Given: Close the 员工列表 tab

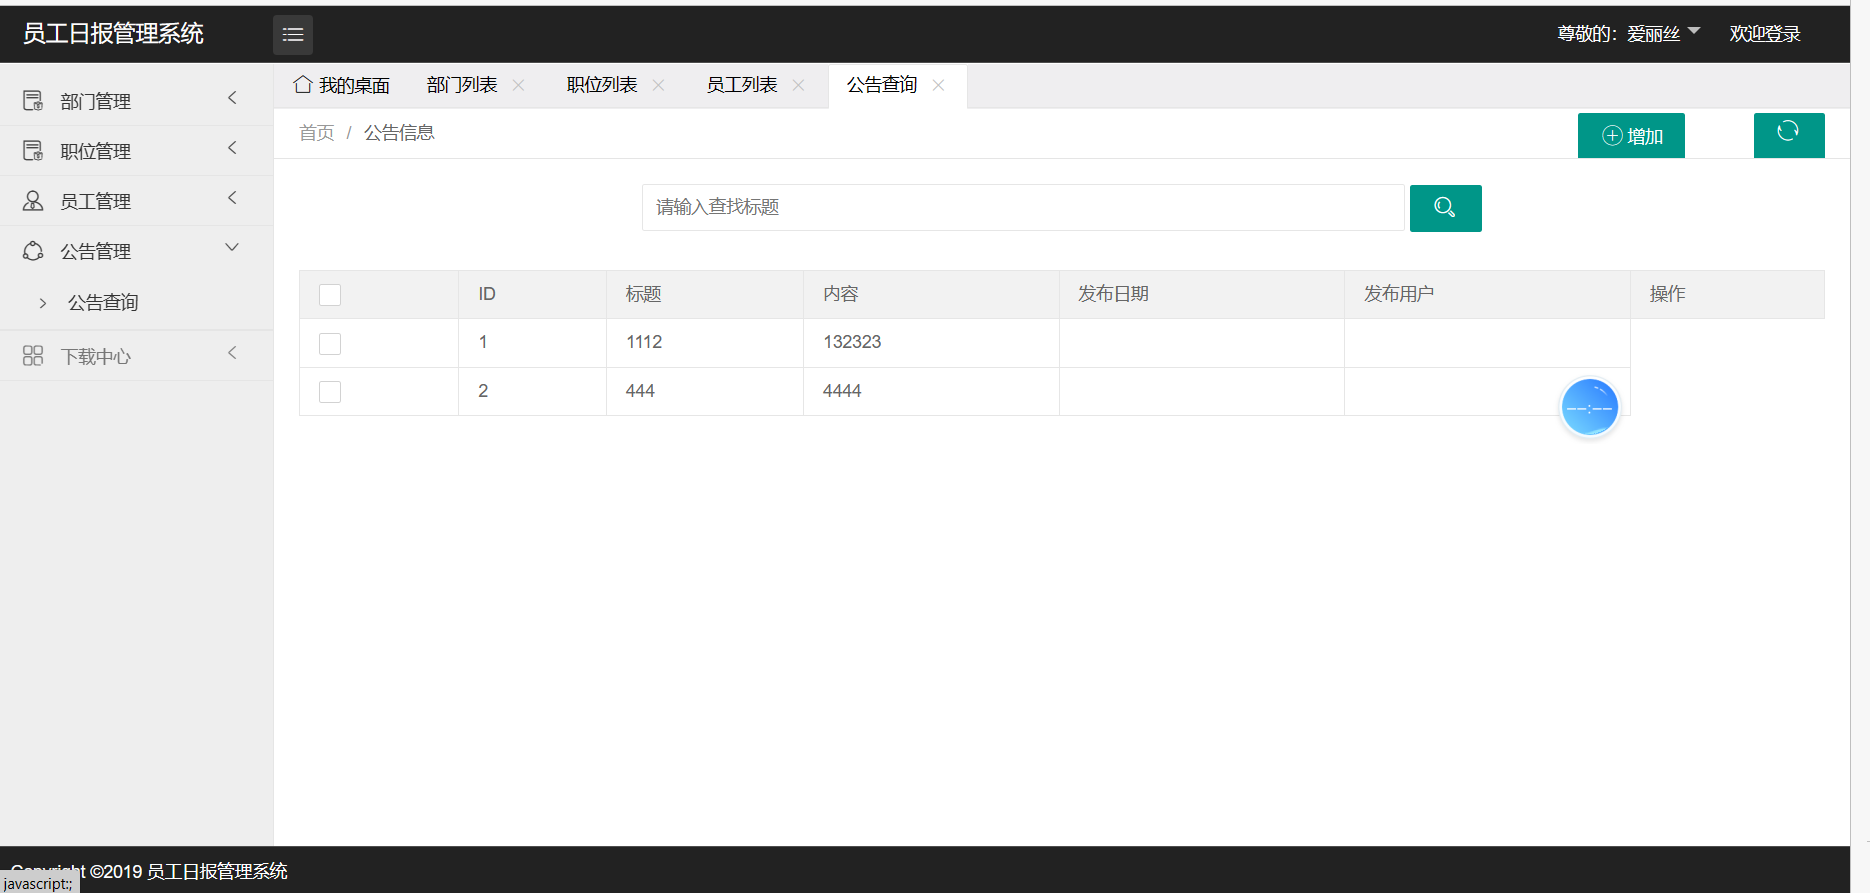Looking at the screenshot, I should pos(799,85).
